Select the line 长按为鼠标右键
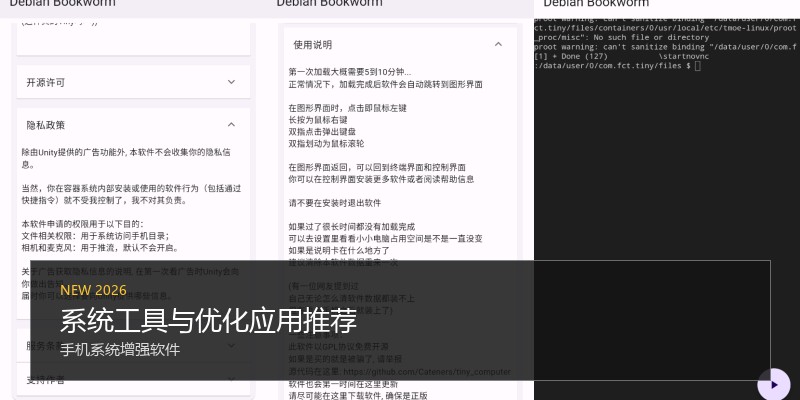Image resolution: width=800 pixels, height=400 pixels. tap(318, 120)
